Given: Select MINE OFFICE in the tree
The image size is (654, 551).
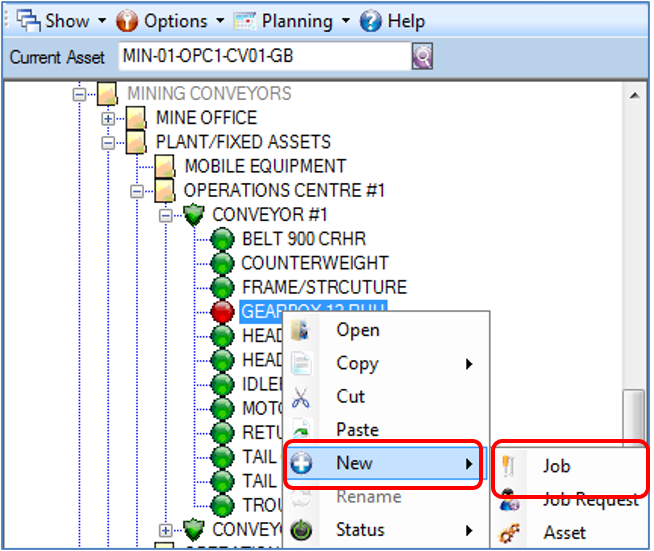Looking at the screenshot, I should (206, 118).
